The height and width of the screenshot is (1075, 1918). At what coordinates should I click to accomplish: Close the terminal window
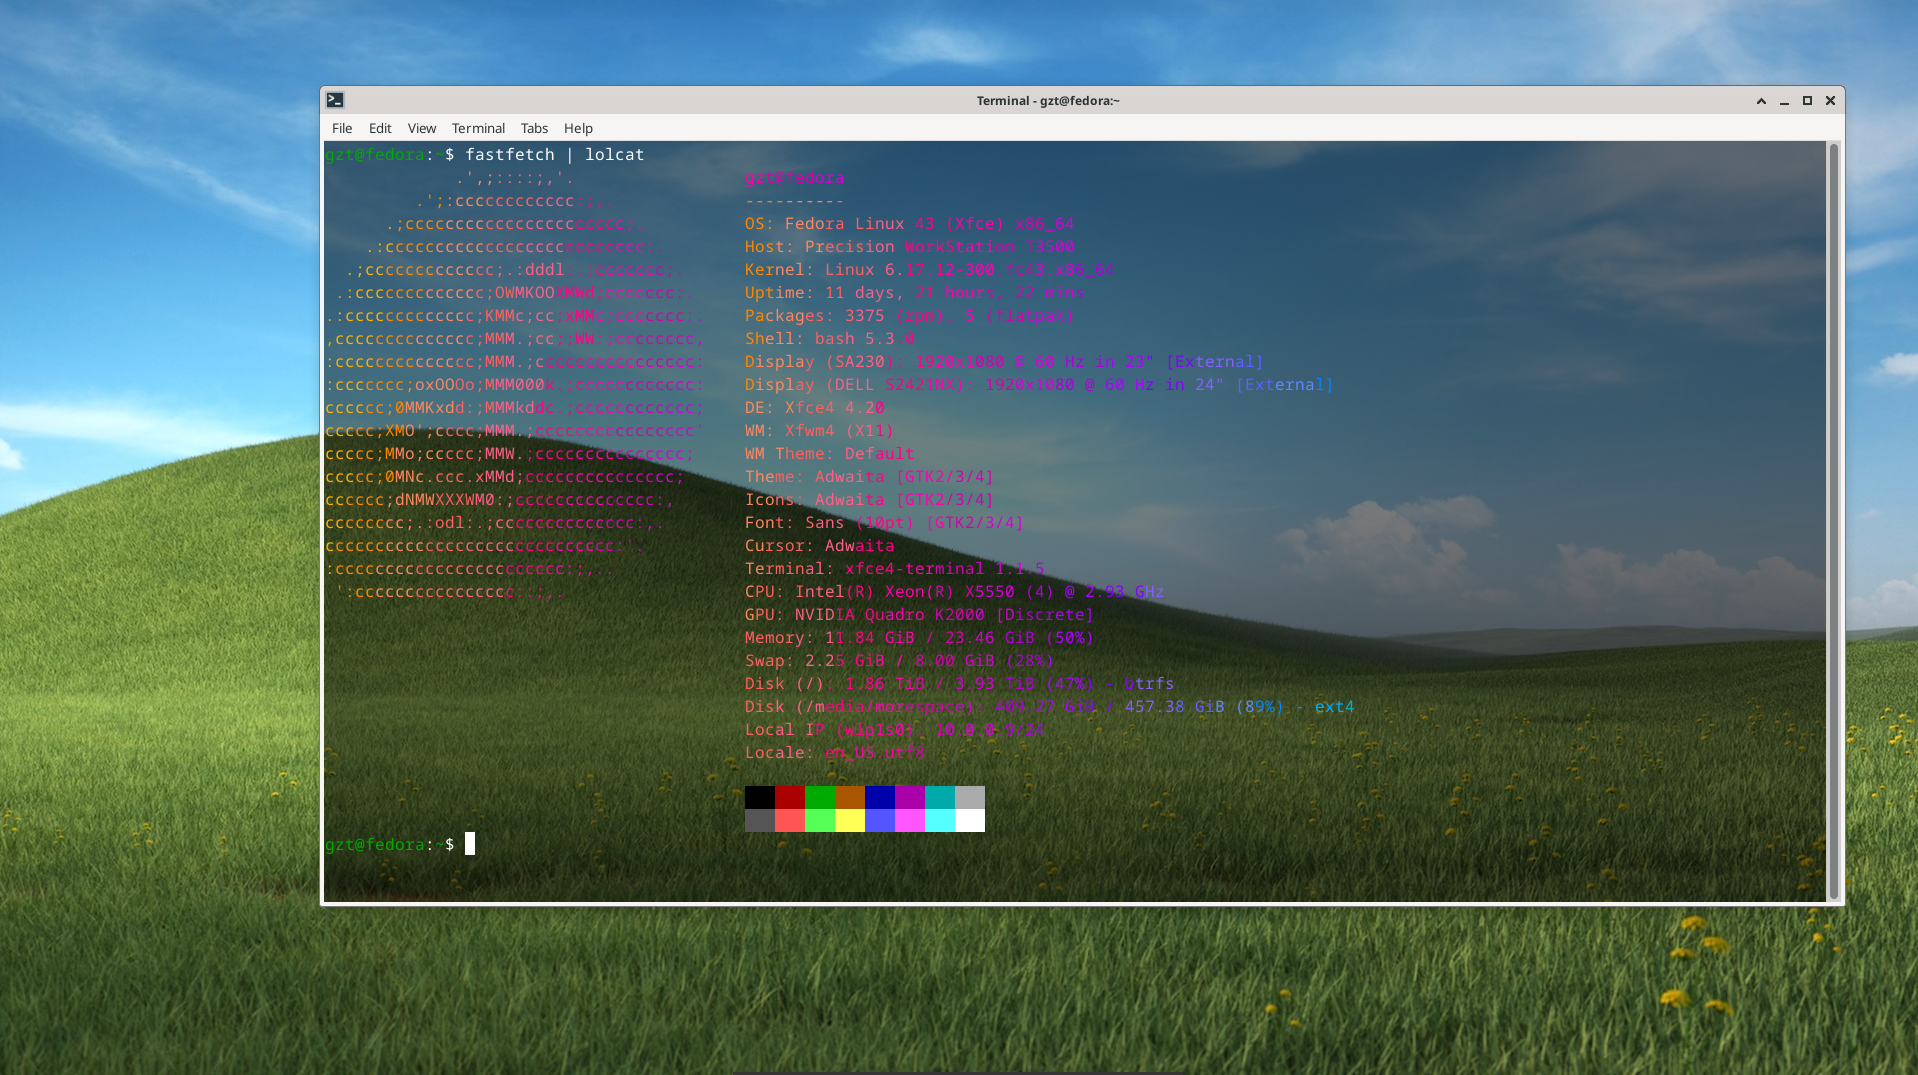[1830, 101]
